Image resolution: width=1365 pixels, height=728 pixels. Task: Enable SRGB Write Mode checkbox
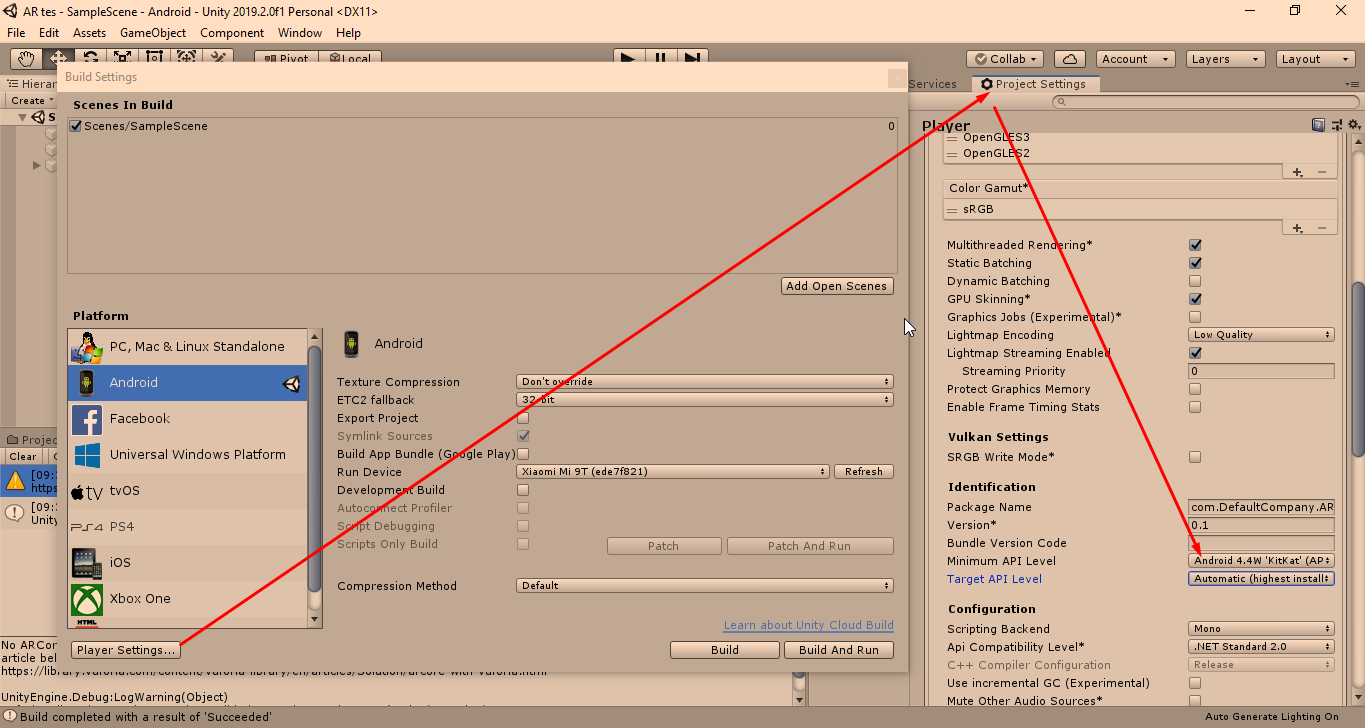pyautogui.click(x=1195, y=457)
